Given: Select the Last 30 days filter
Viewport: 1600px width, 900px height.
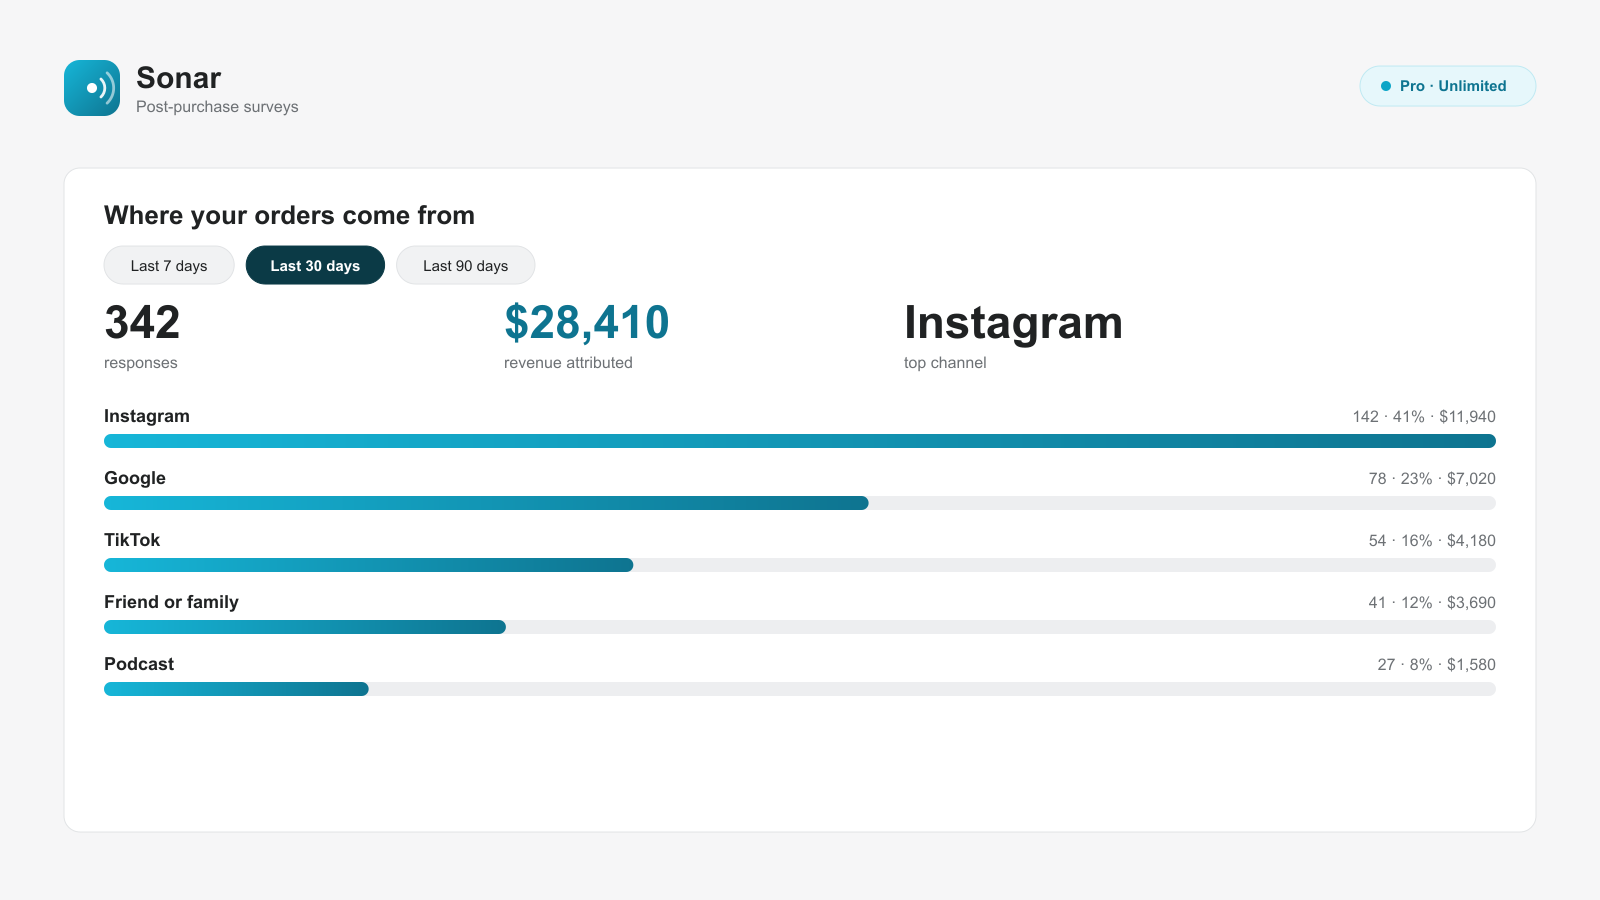Looking at the screenshot, I should [315, 265].
